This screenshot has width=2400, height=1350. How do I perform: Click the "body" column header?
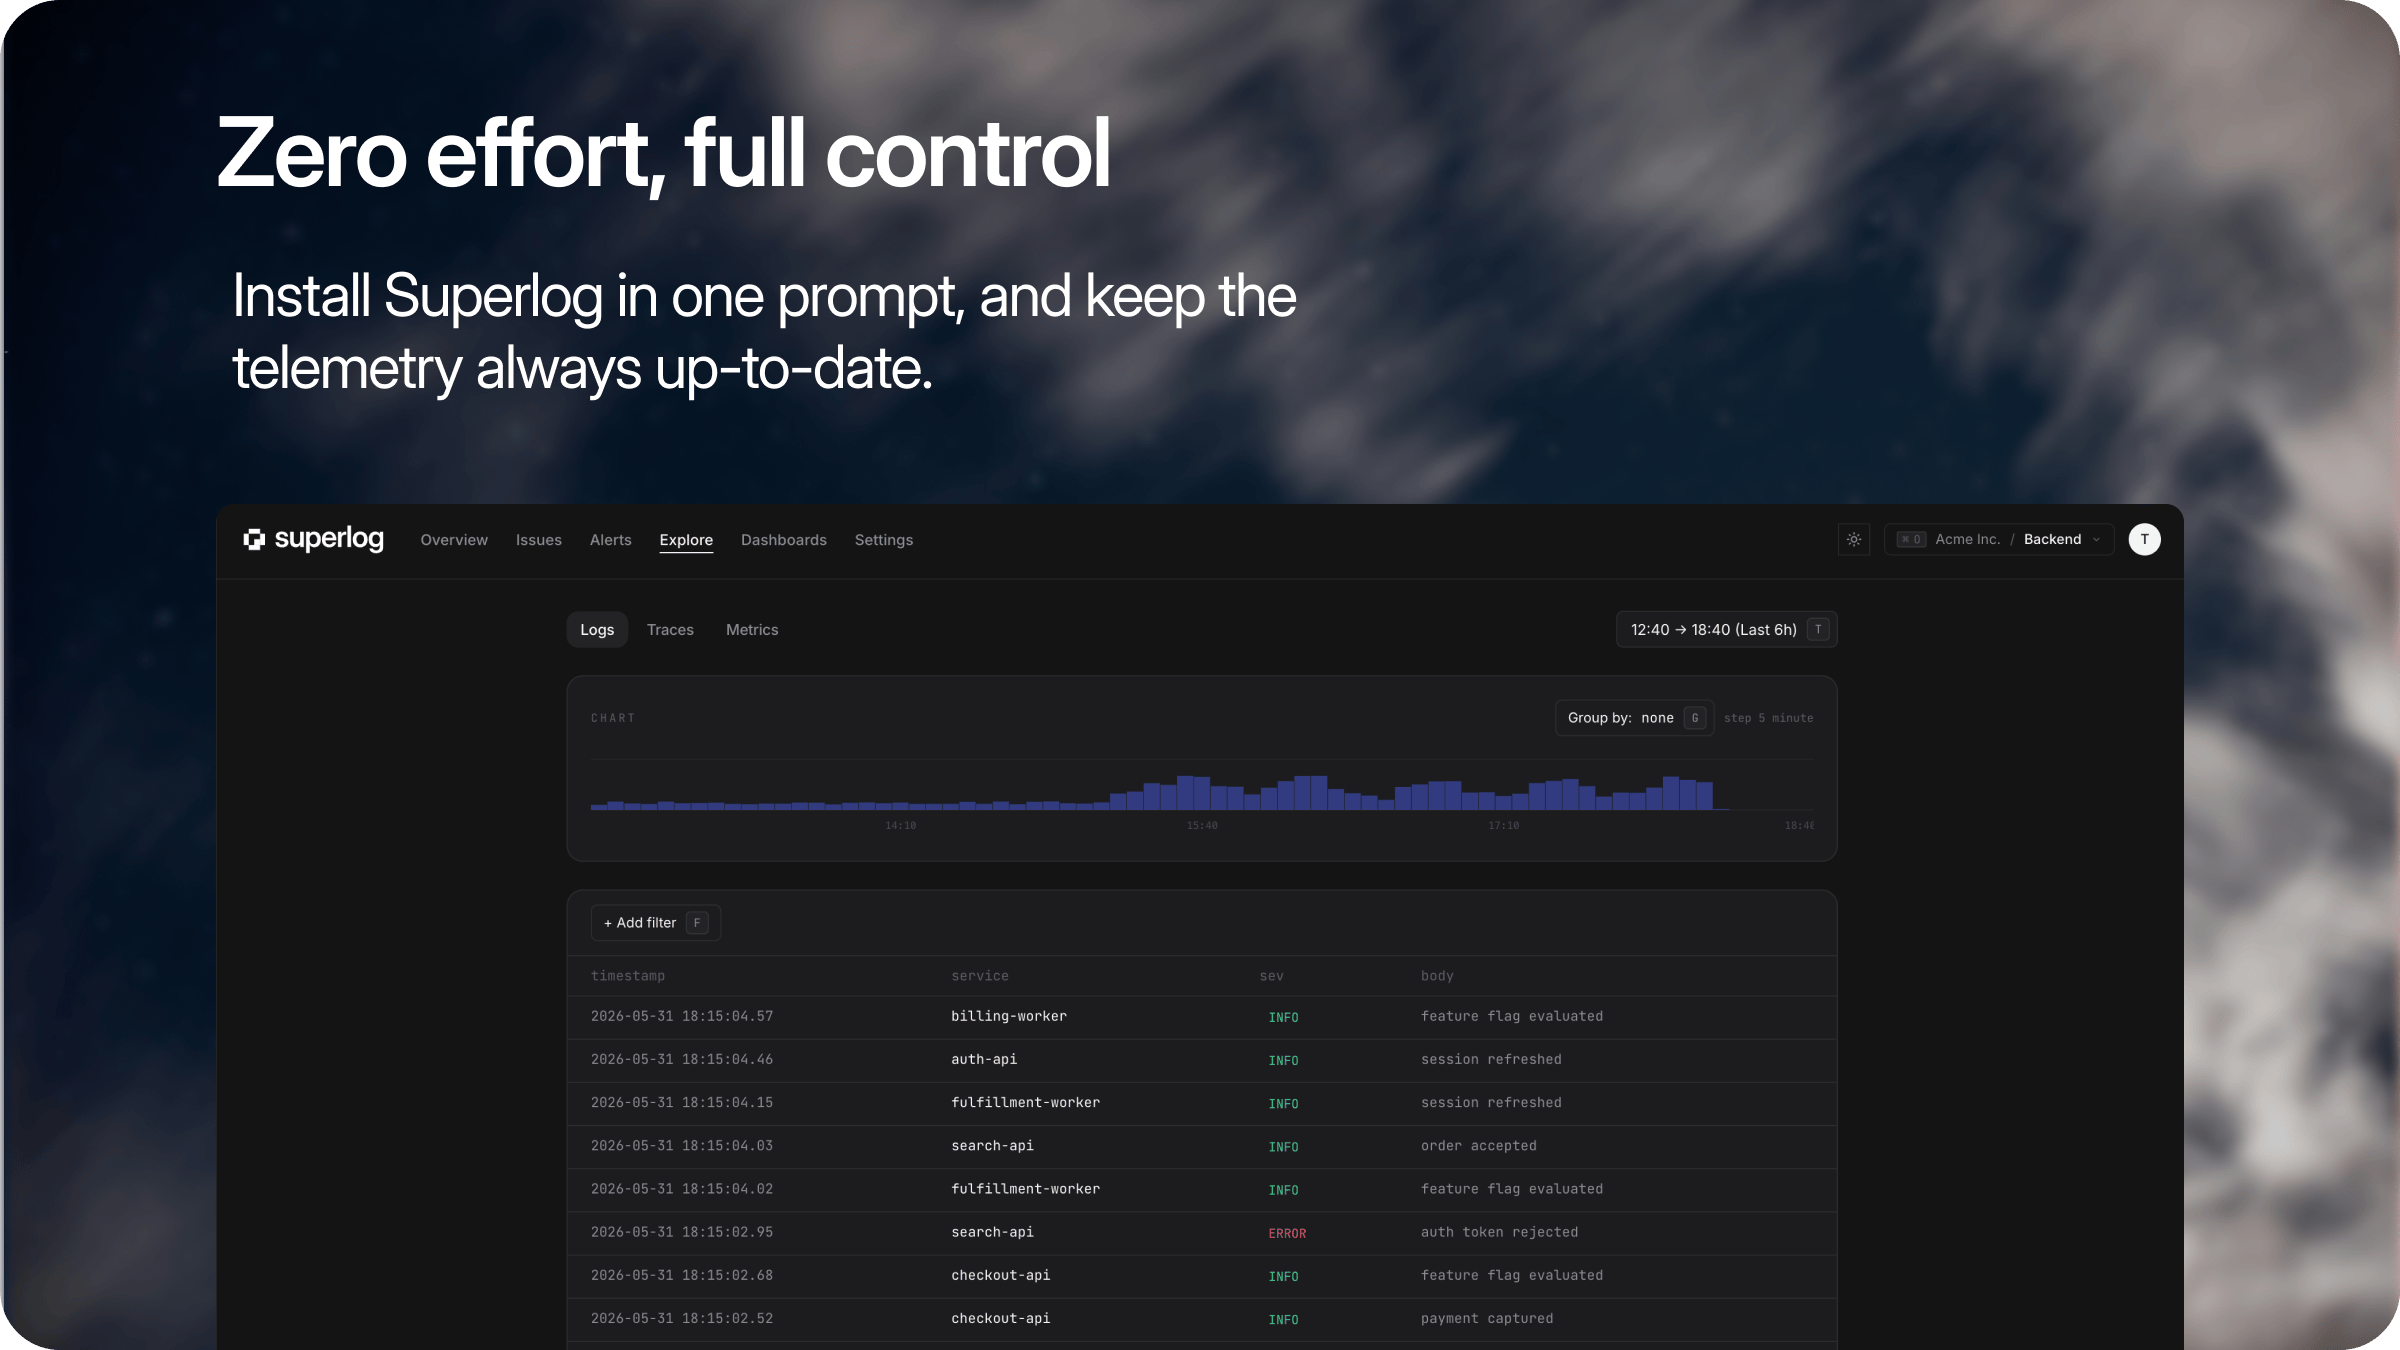pyautogui.click(x=1437, y=976)
